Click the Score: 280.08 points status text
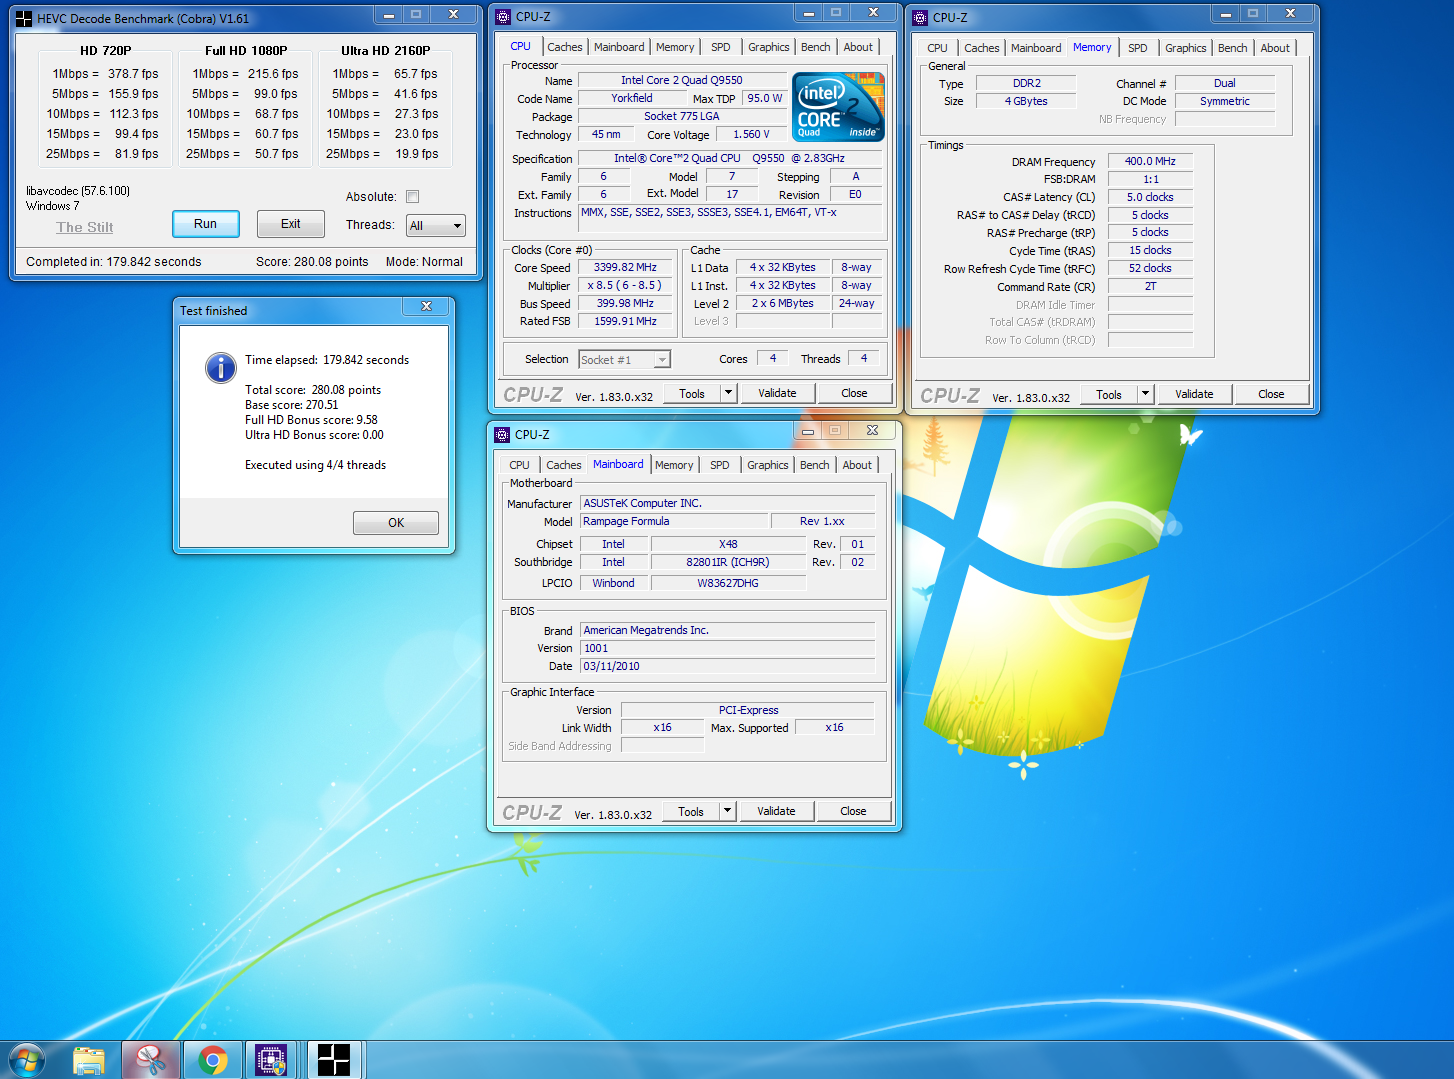Image resolution: width=1454 pixels, height=1079 pixels. point(312,262)
